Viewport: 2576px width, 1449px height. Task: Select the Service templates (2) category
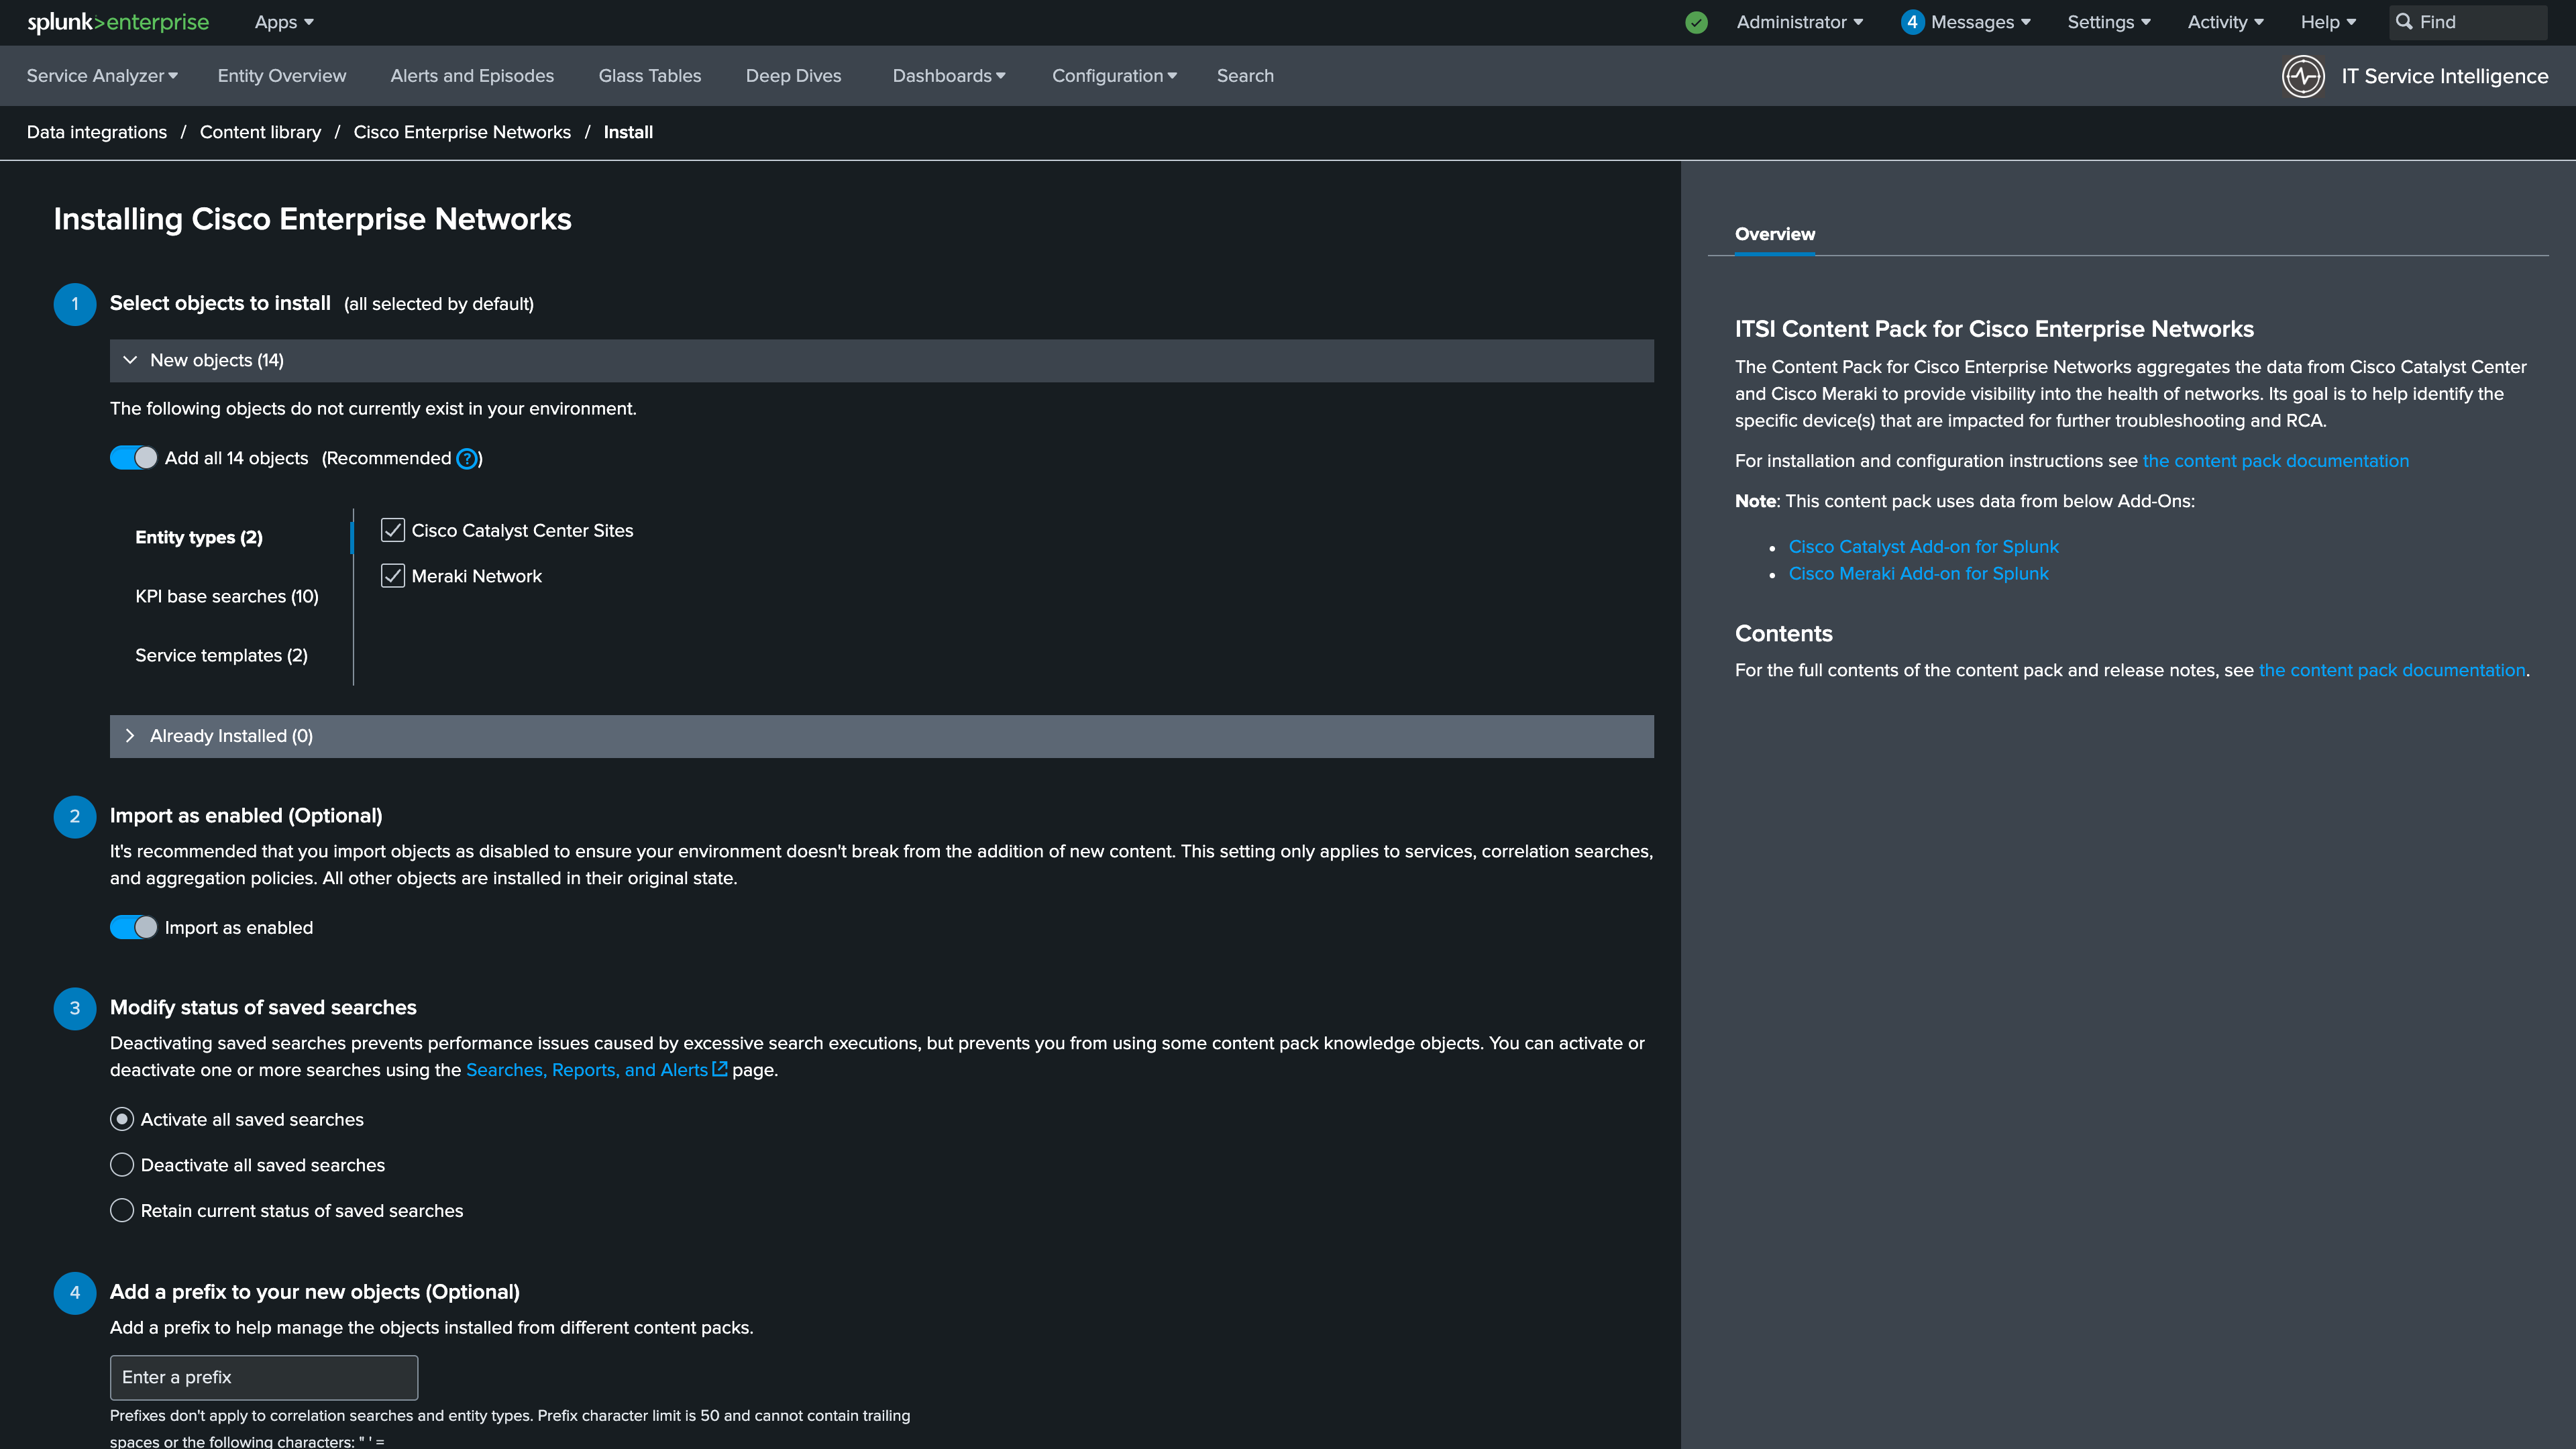point(221,656)
